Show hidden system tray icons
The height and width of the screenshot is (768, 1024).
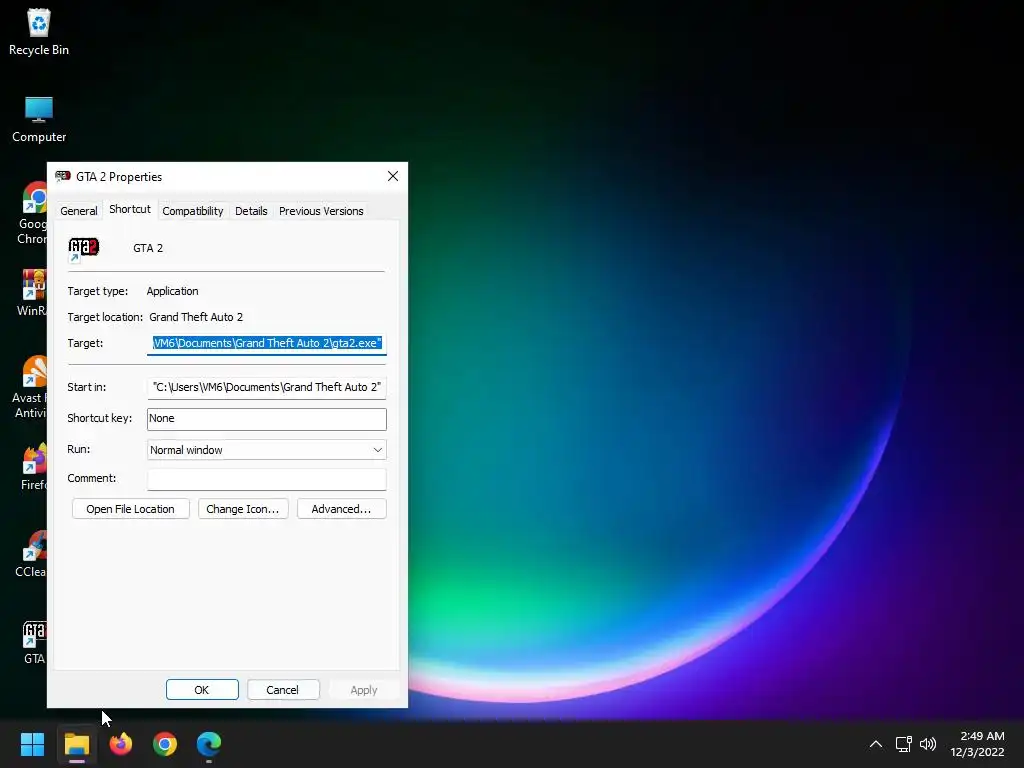tap(876, 744)
